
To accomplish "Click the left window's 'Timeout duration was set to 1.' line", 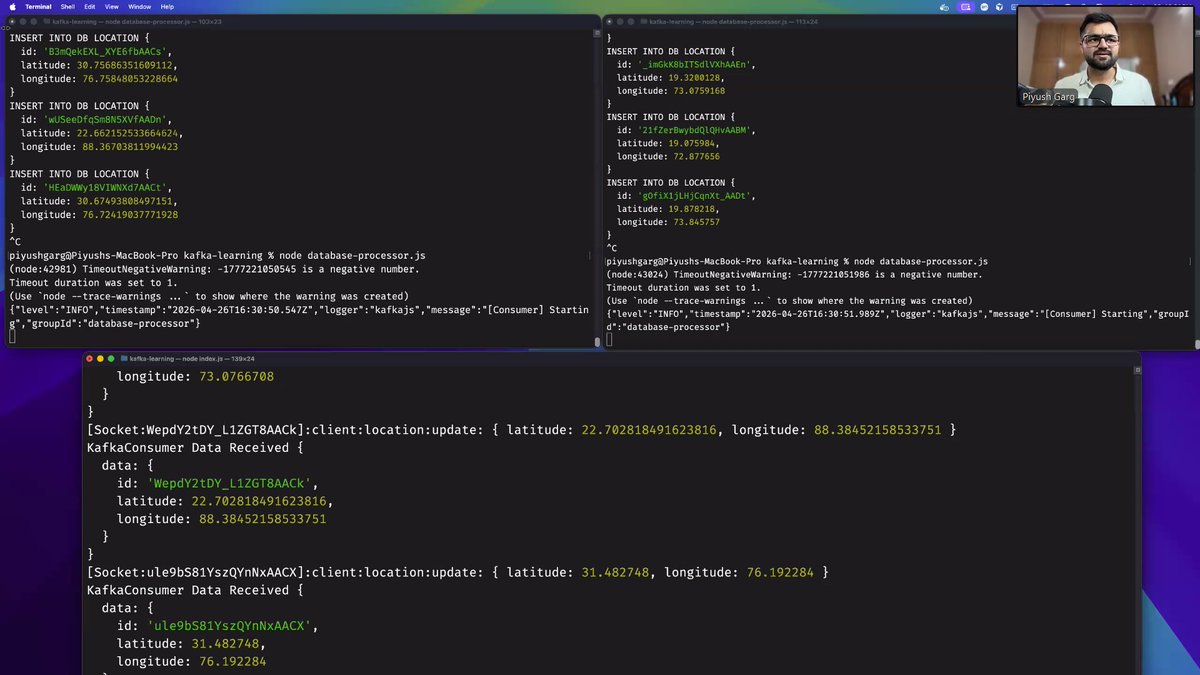I will point(92,282).
